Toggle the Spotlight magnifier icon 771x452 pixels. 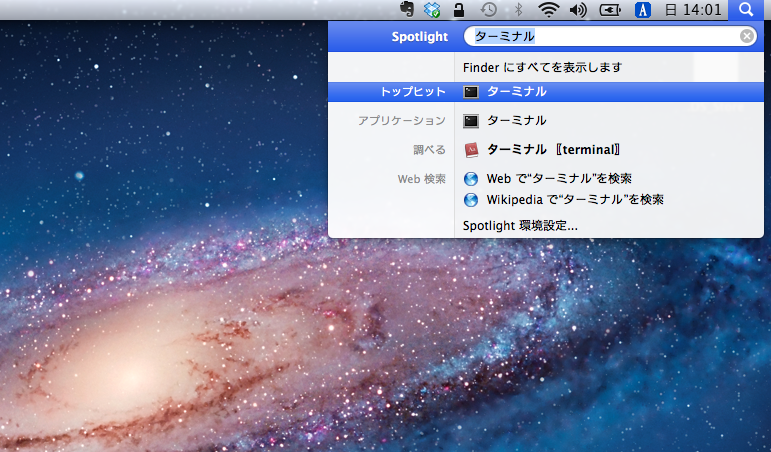pyautogui.click(x=746, y=9)
